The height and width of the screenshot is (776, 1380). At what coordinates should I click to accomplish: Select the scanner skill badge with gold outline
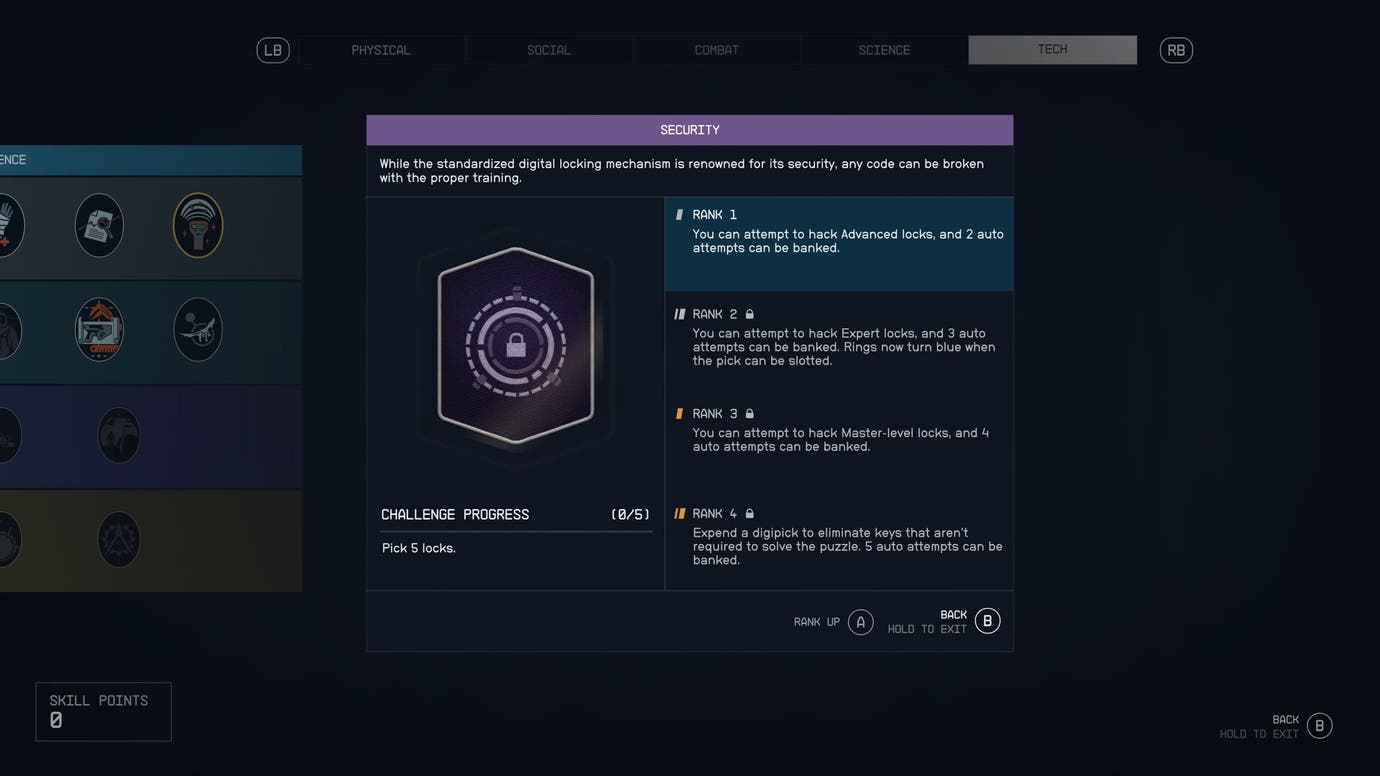pyautogui.click(x=198, y=225)
